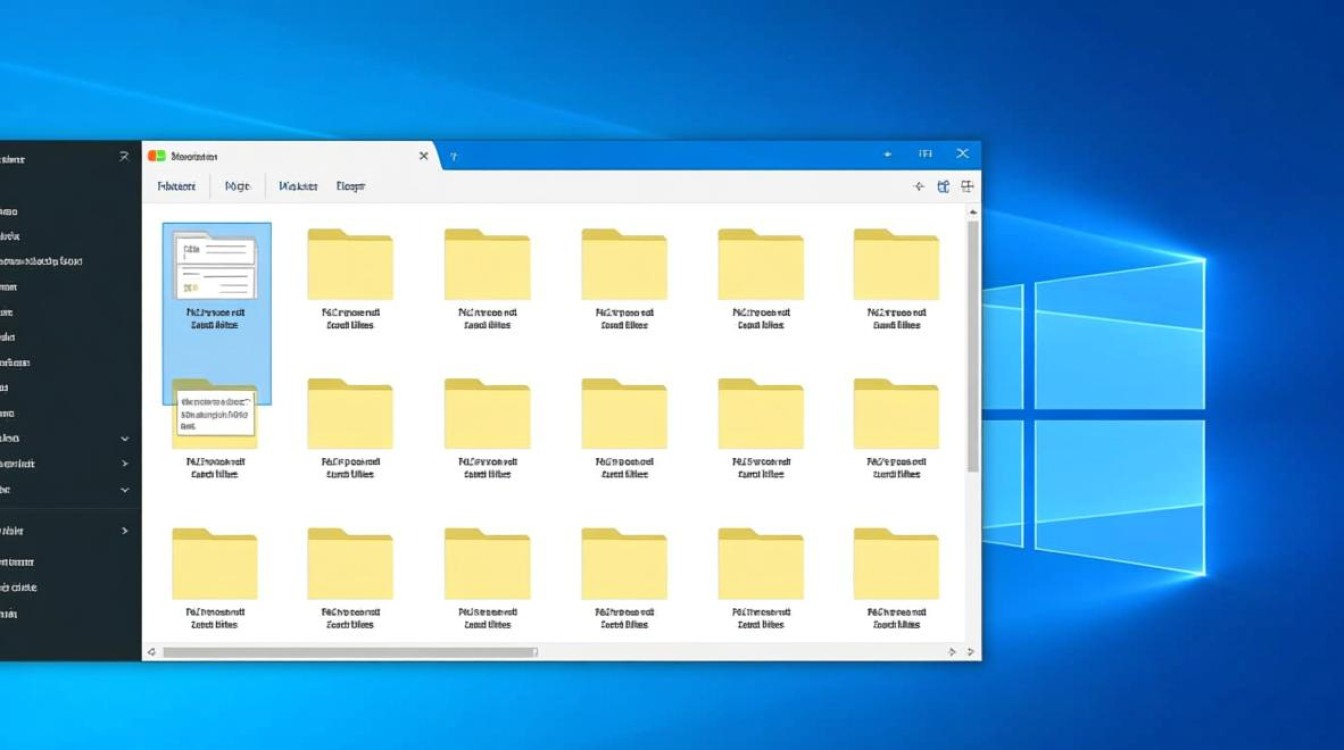Click the small arrow icon beside the toolbar icon group
The height and width of the screenshot is (750, 1344).
[x=919, y=186]
